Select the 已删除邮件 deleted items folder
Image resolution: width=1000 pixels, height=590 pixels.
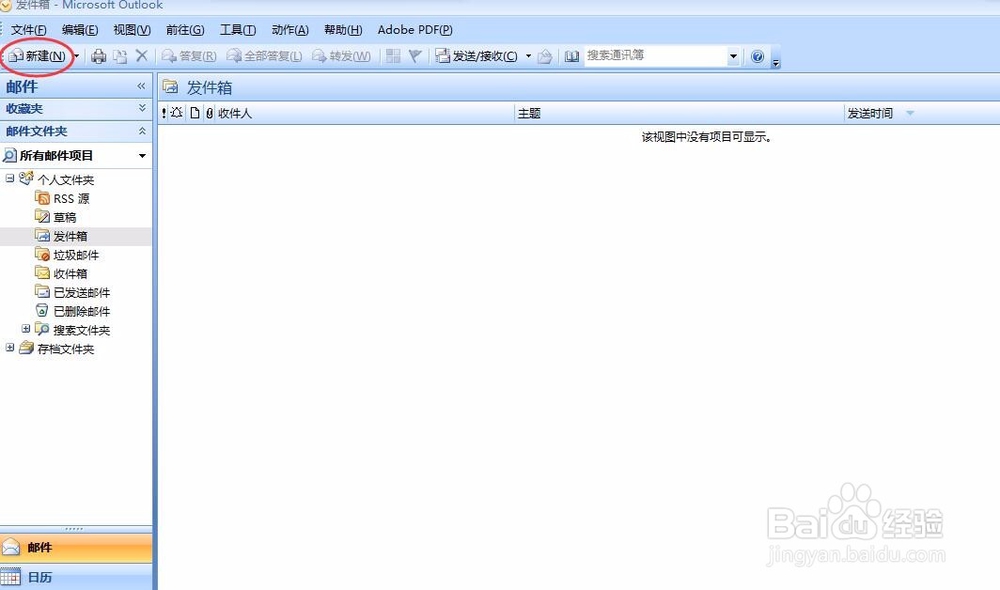pyautogui.click(x=82, y=311)
